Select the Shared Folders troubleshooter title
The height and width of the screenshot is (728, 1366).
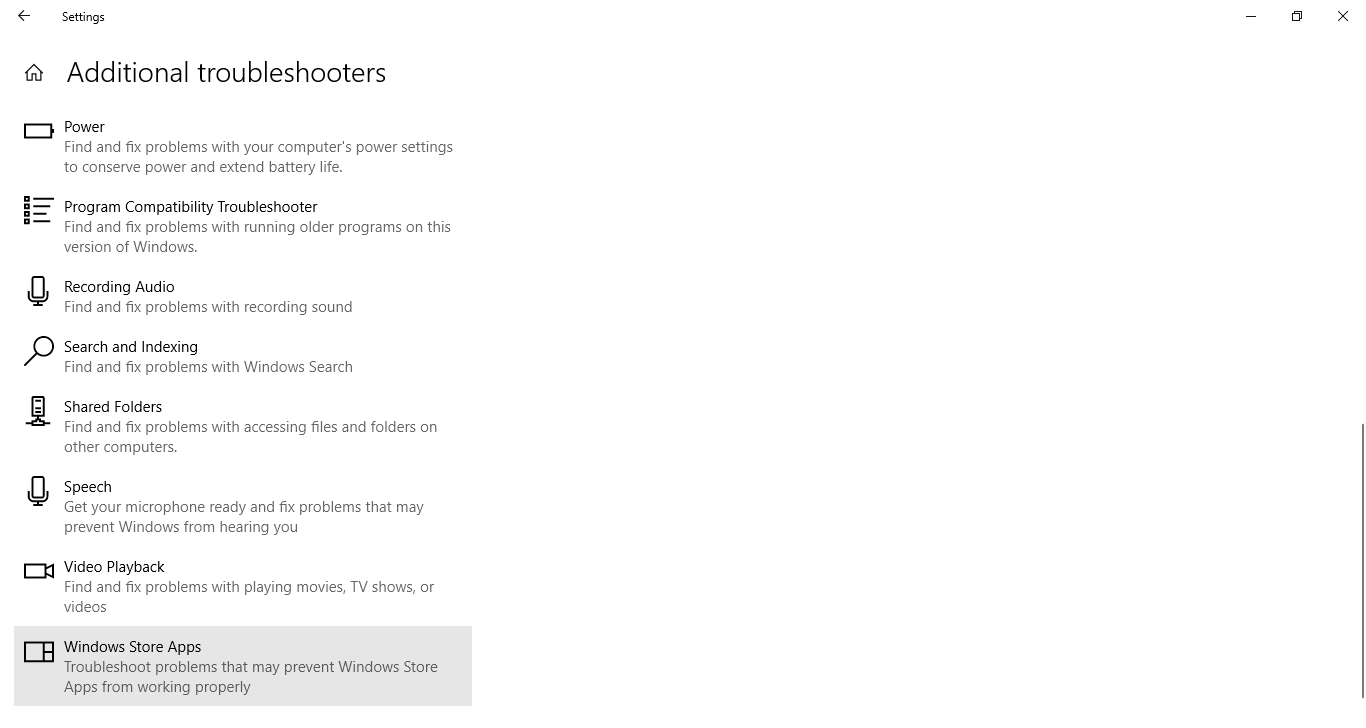[113, 407]
